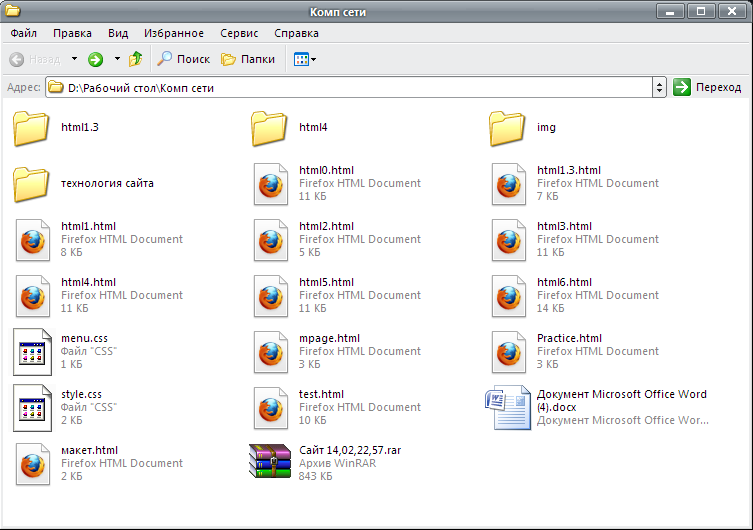Expand the Назад history dropdown arrow

[74, 59]
